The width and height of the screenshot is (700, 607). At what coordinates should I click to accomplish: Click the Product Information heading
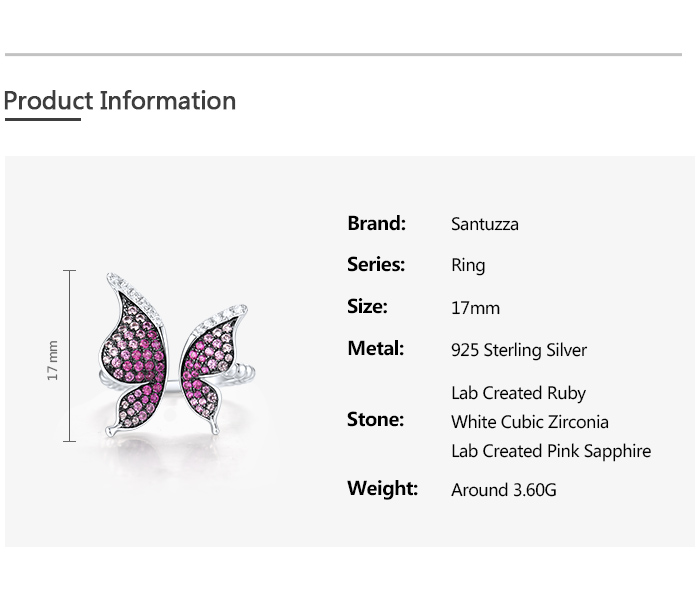point(120,101)
